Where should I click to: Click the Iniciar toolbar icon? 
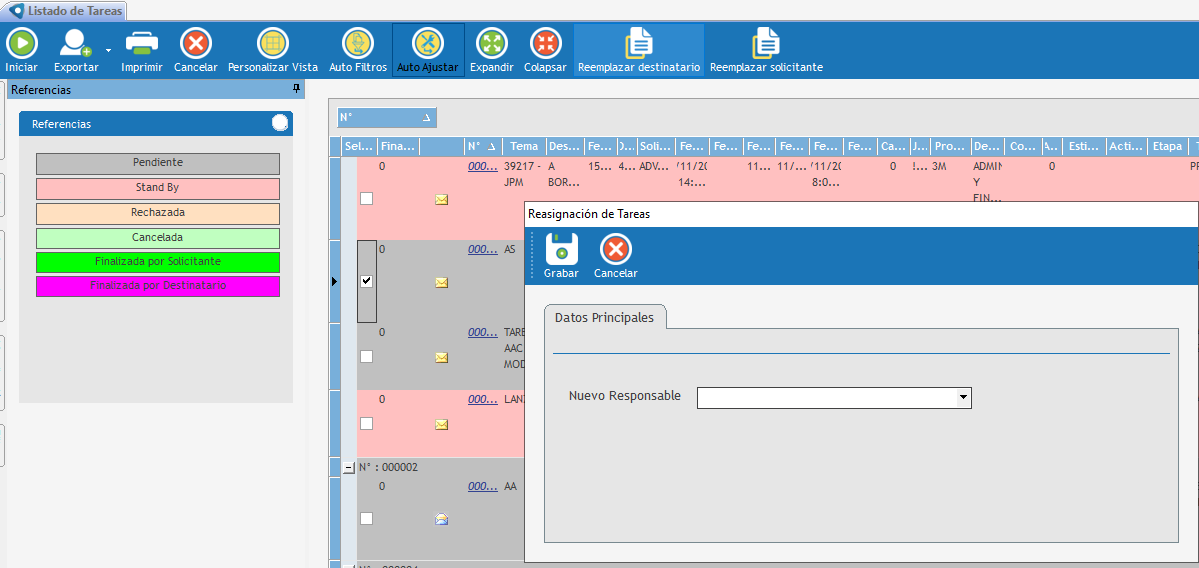[21, 43]
